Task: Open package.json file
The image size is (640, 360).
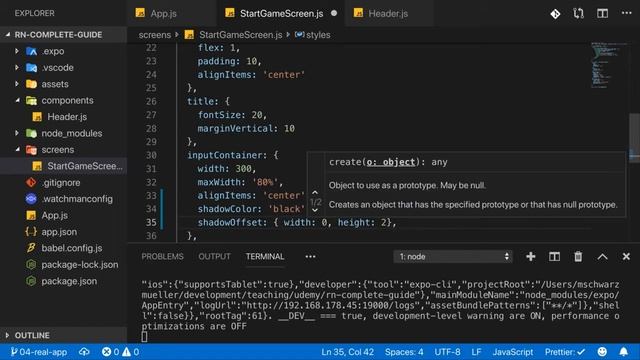Action: coord(69,281)
